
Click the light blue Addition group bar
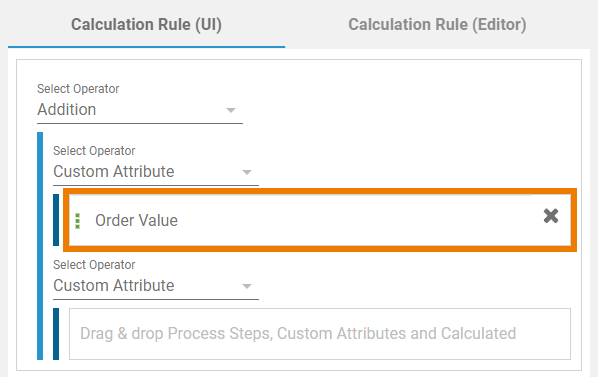click(x=40, y=246)
